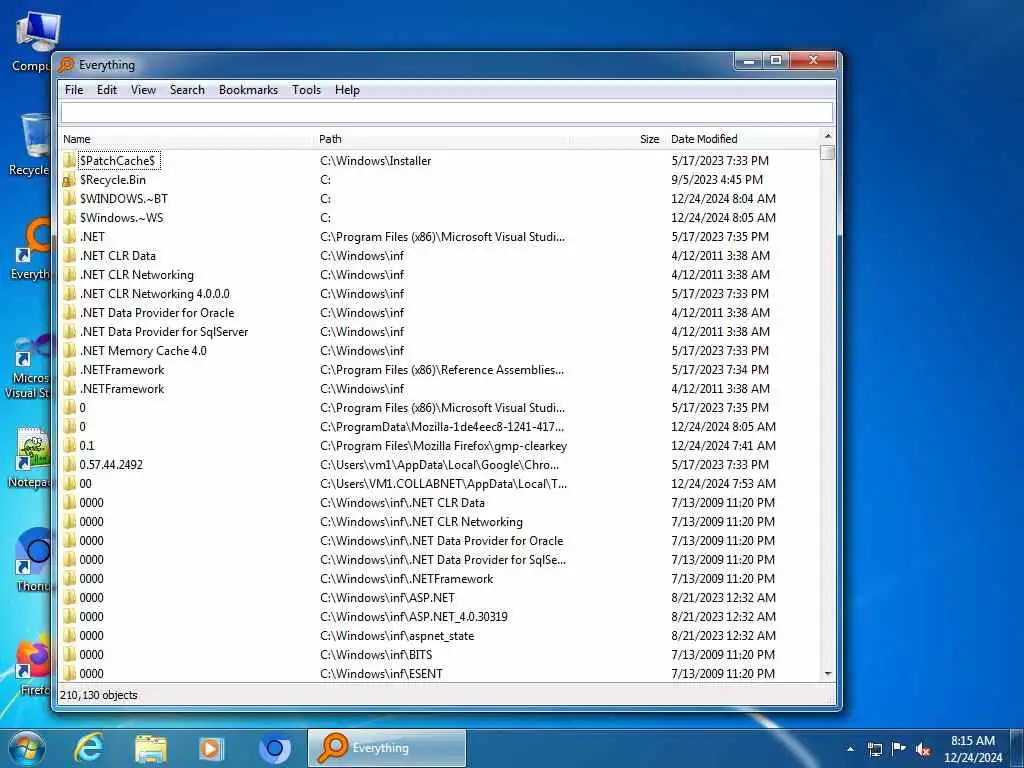Open the View menu
This screenshot has width=1024, height=768.
tap(143, 90)
